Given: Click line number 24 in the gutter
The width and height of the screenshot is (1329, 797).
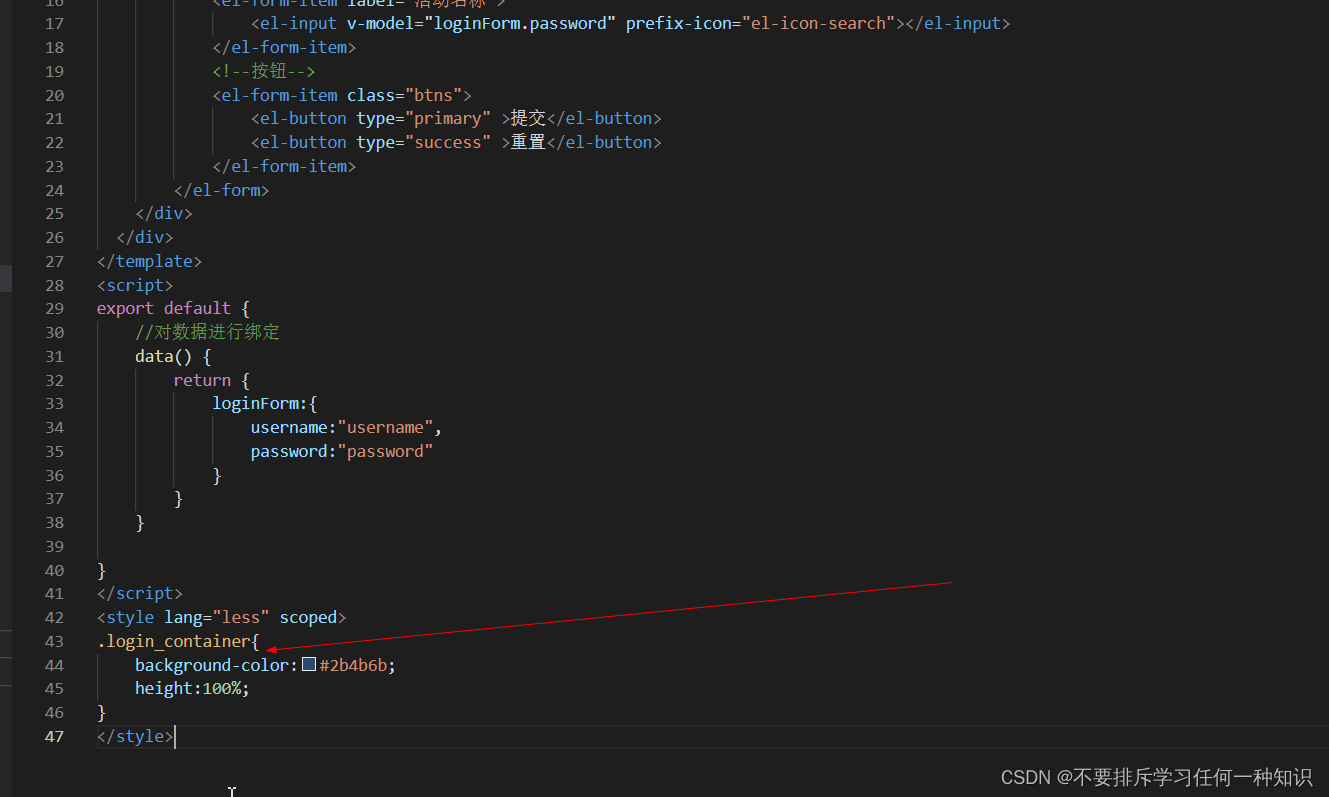Looking at the screenshot, I should pyautogui.click(x=54, y=190).
